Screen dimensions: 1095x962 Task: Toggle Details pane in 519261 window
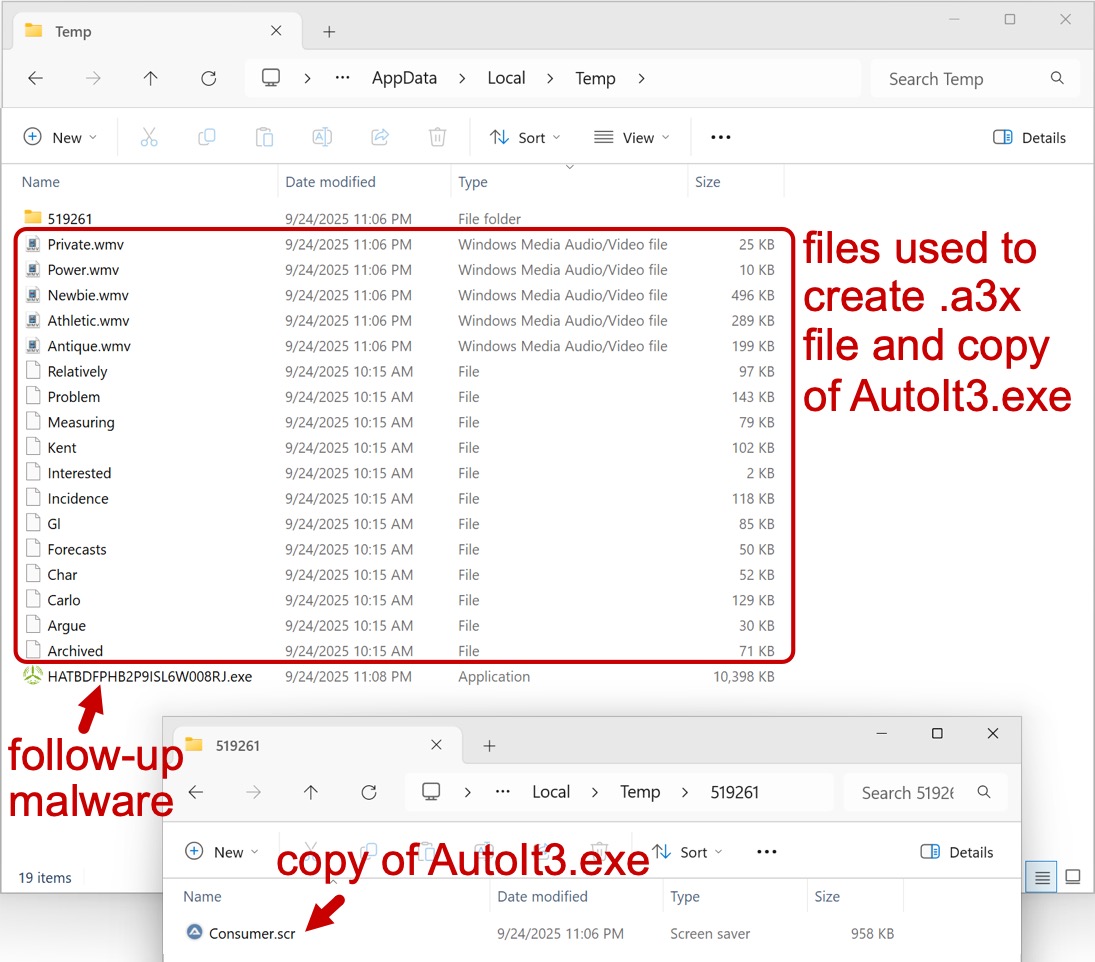[956, 852]
